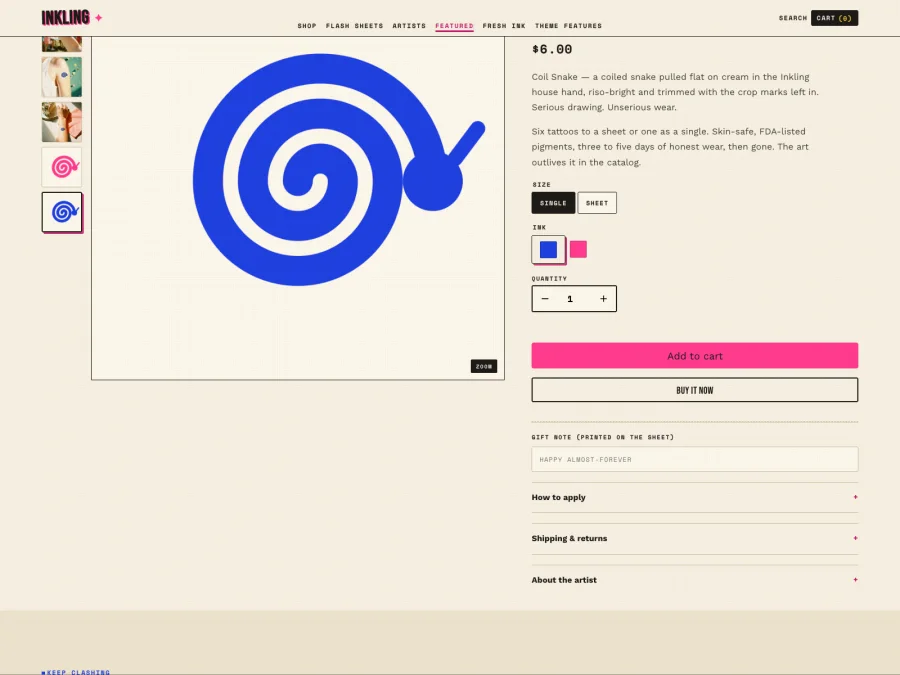
Task: Pick the blue ink swatch
Action: pyautogui.click(x=548, y=250)
